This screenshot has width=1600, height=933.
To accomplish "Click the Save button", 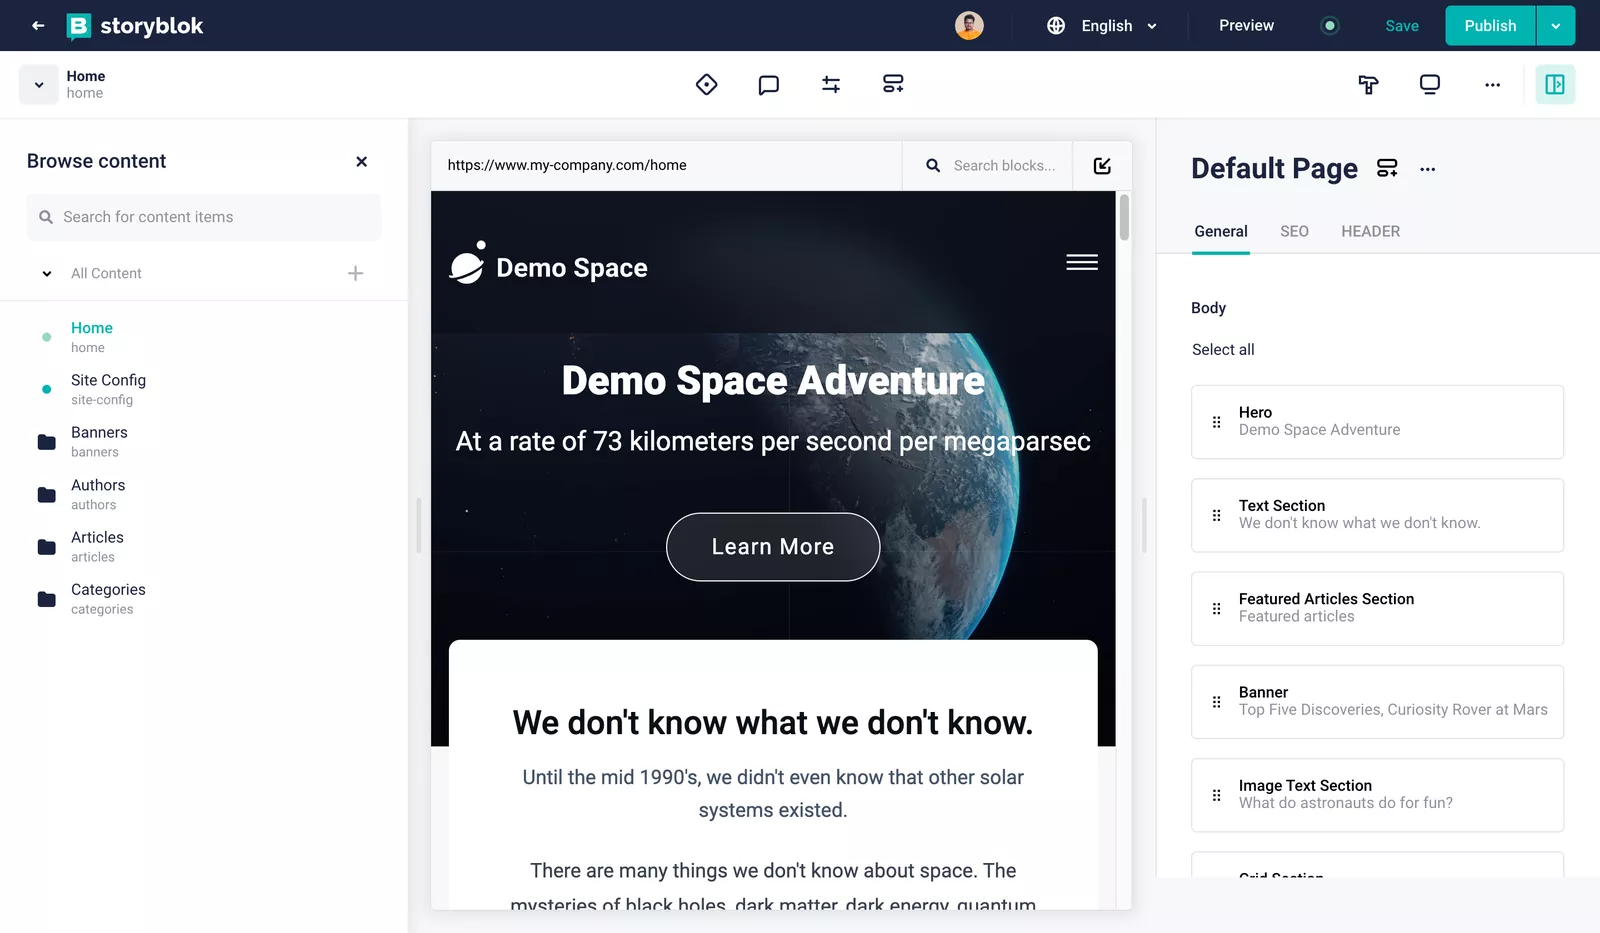I will point(1401,26).
